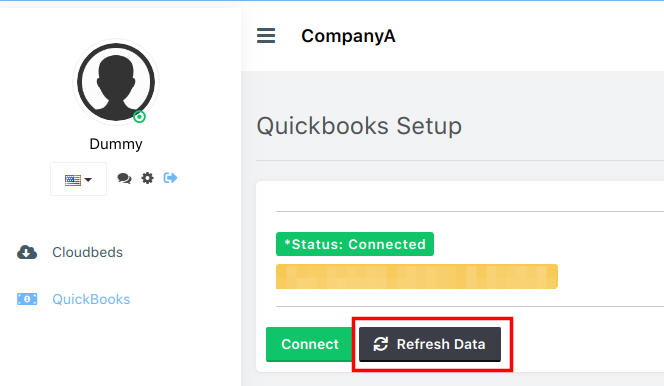Click the refresh arrows icon

click(x=381, y=344)
